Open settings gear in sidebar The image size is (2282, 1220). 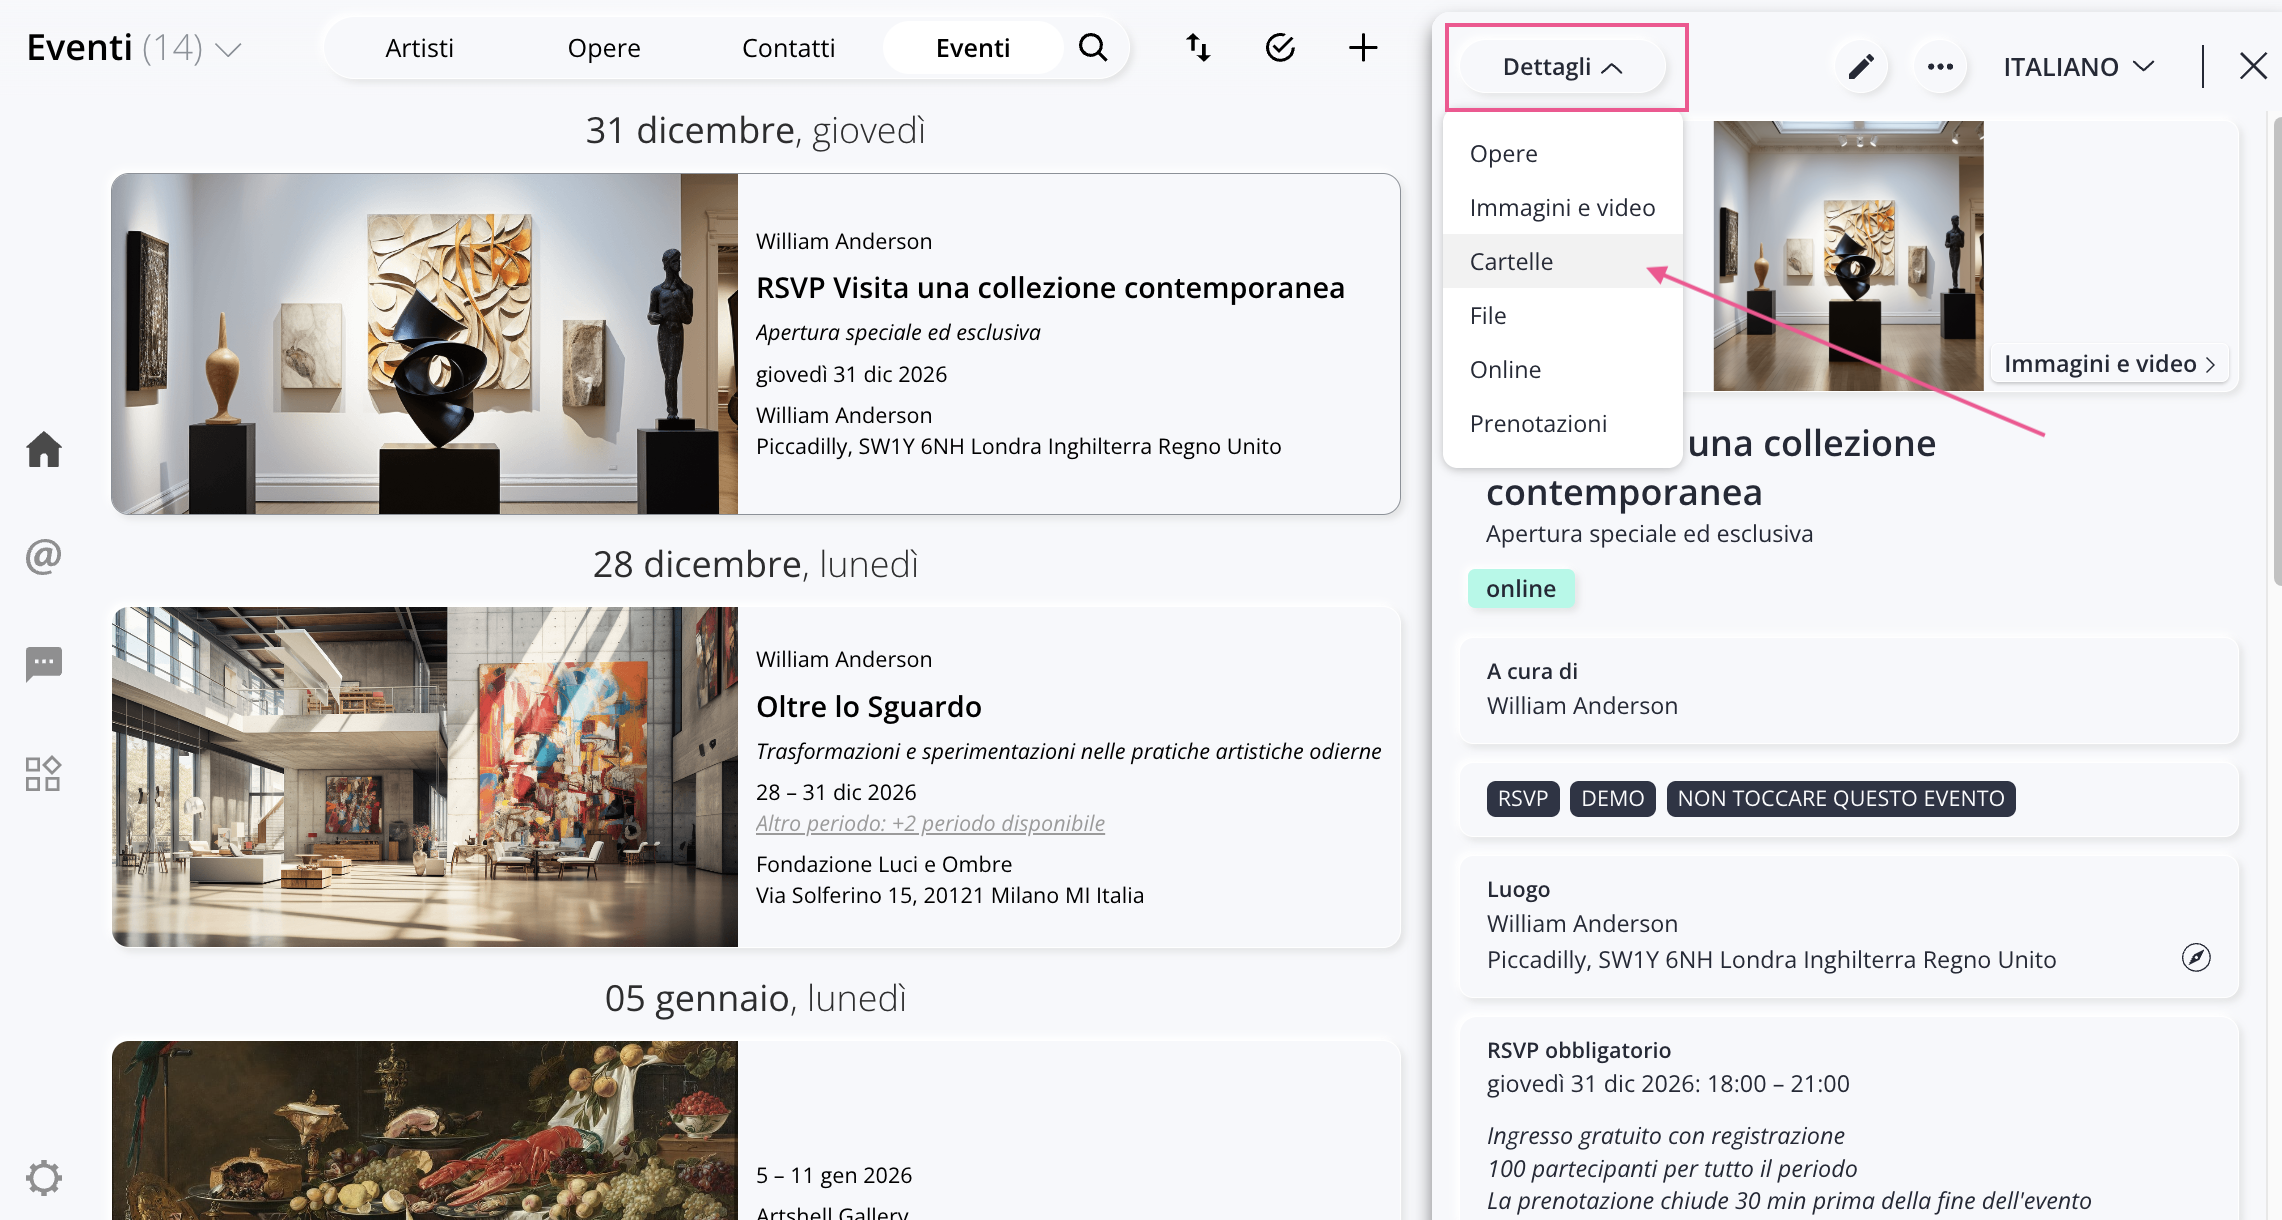tap(44, 1177)
